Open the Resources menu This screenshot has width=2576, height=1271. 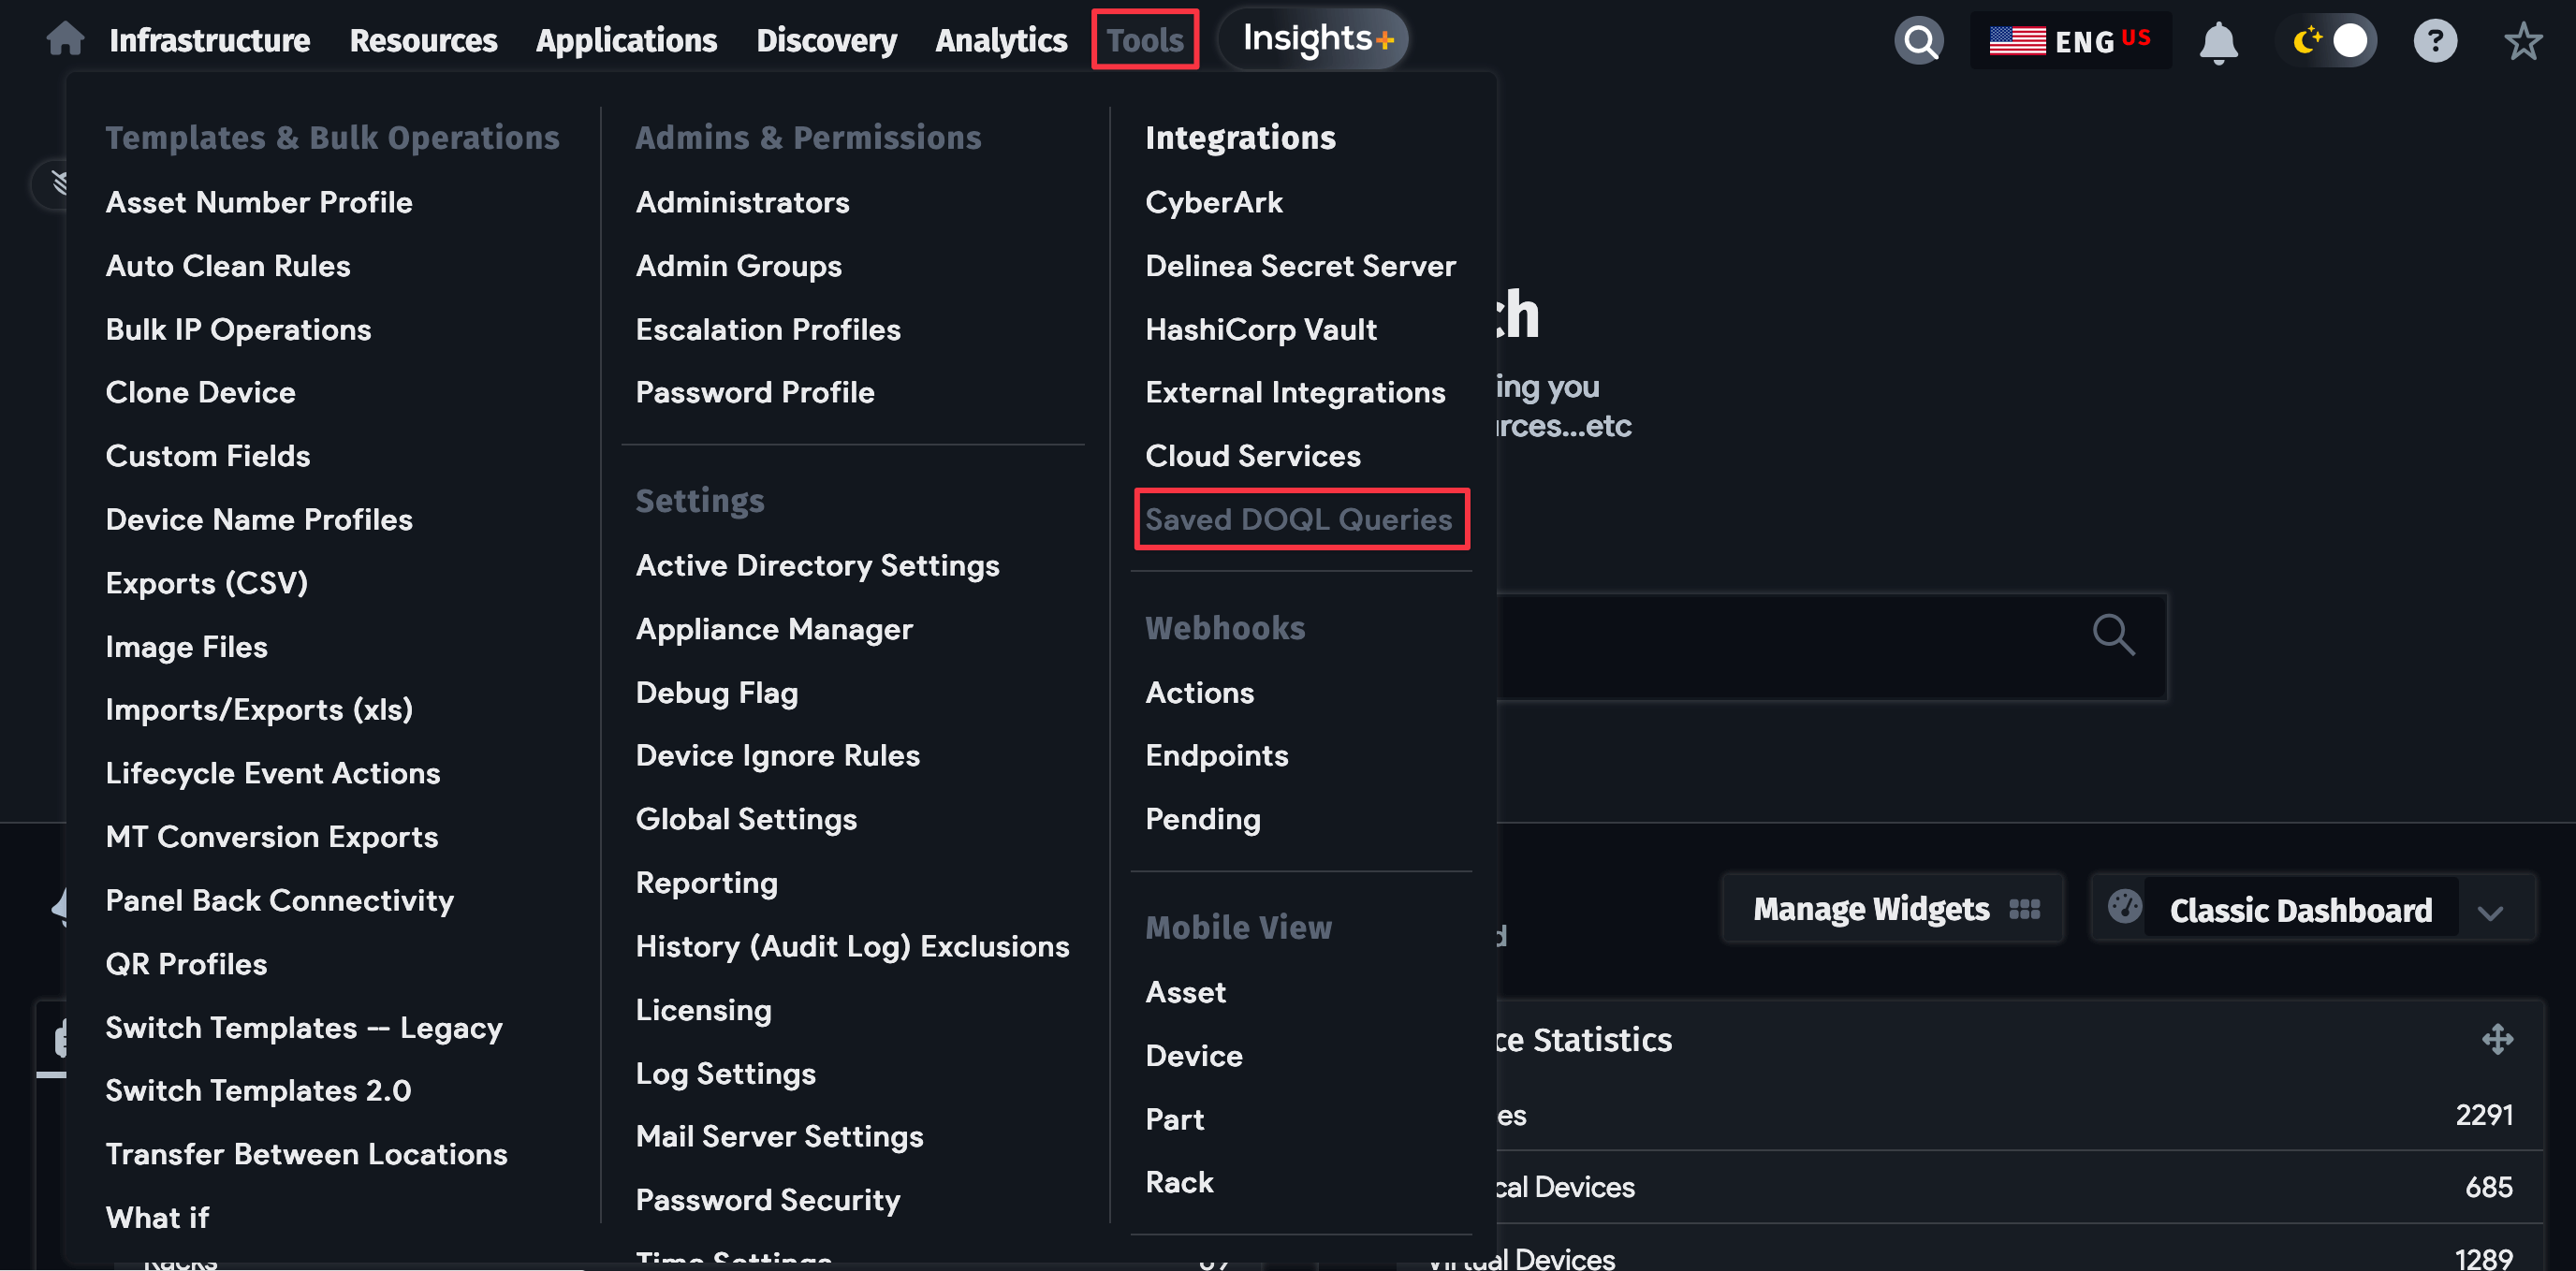tap(423, 40)
